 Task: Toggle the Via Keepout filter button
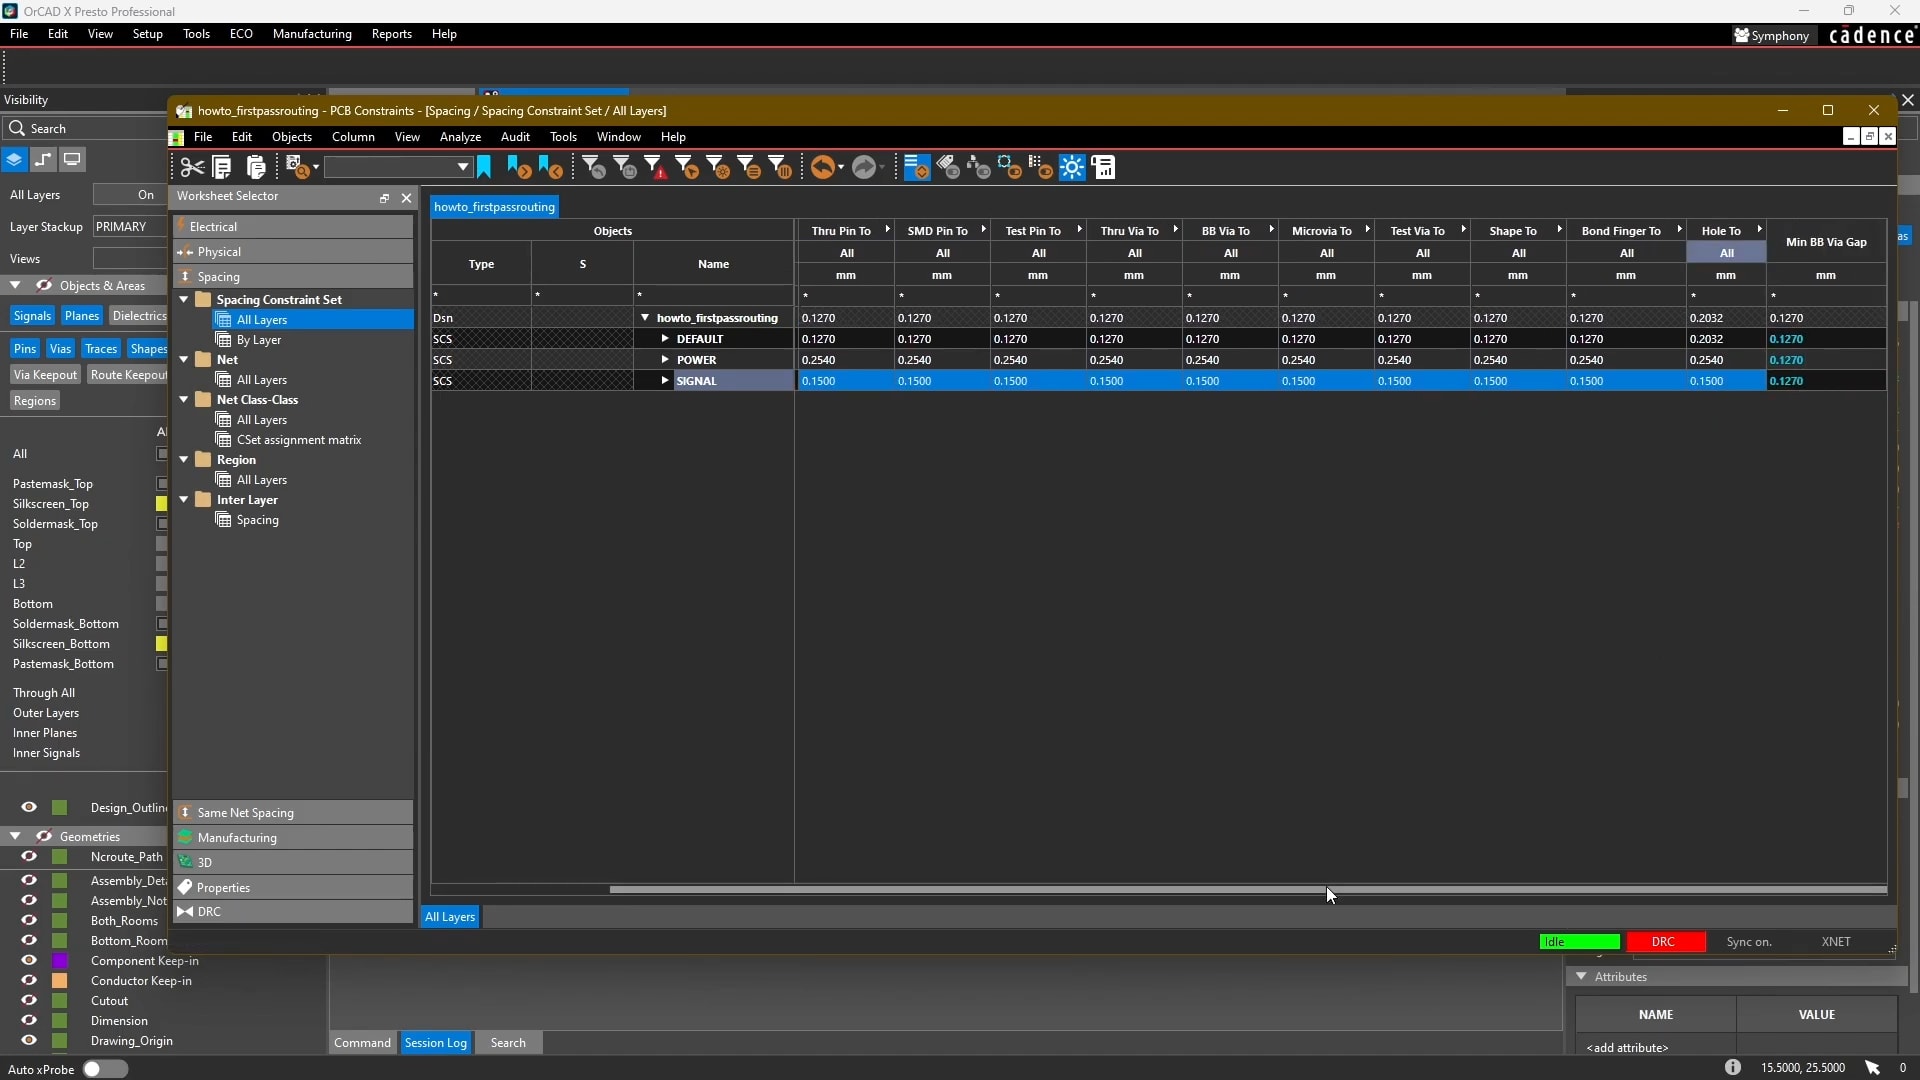[45, 375]
